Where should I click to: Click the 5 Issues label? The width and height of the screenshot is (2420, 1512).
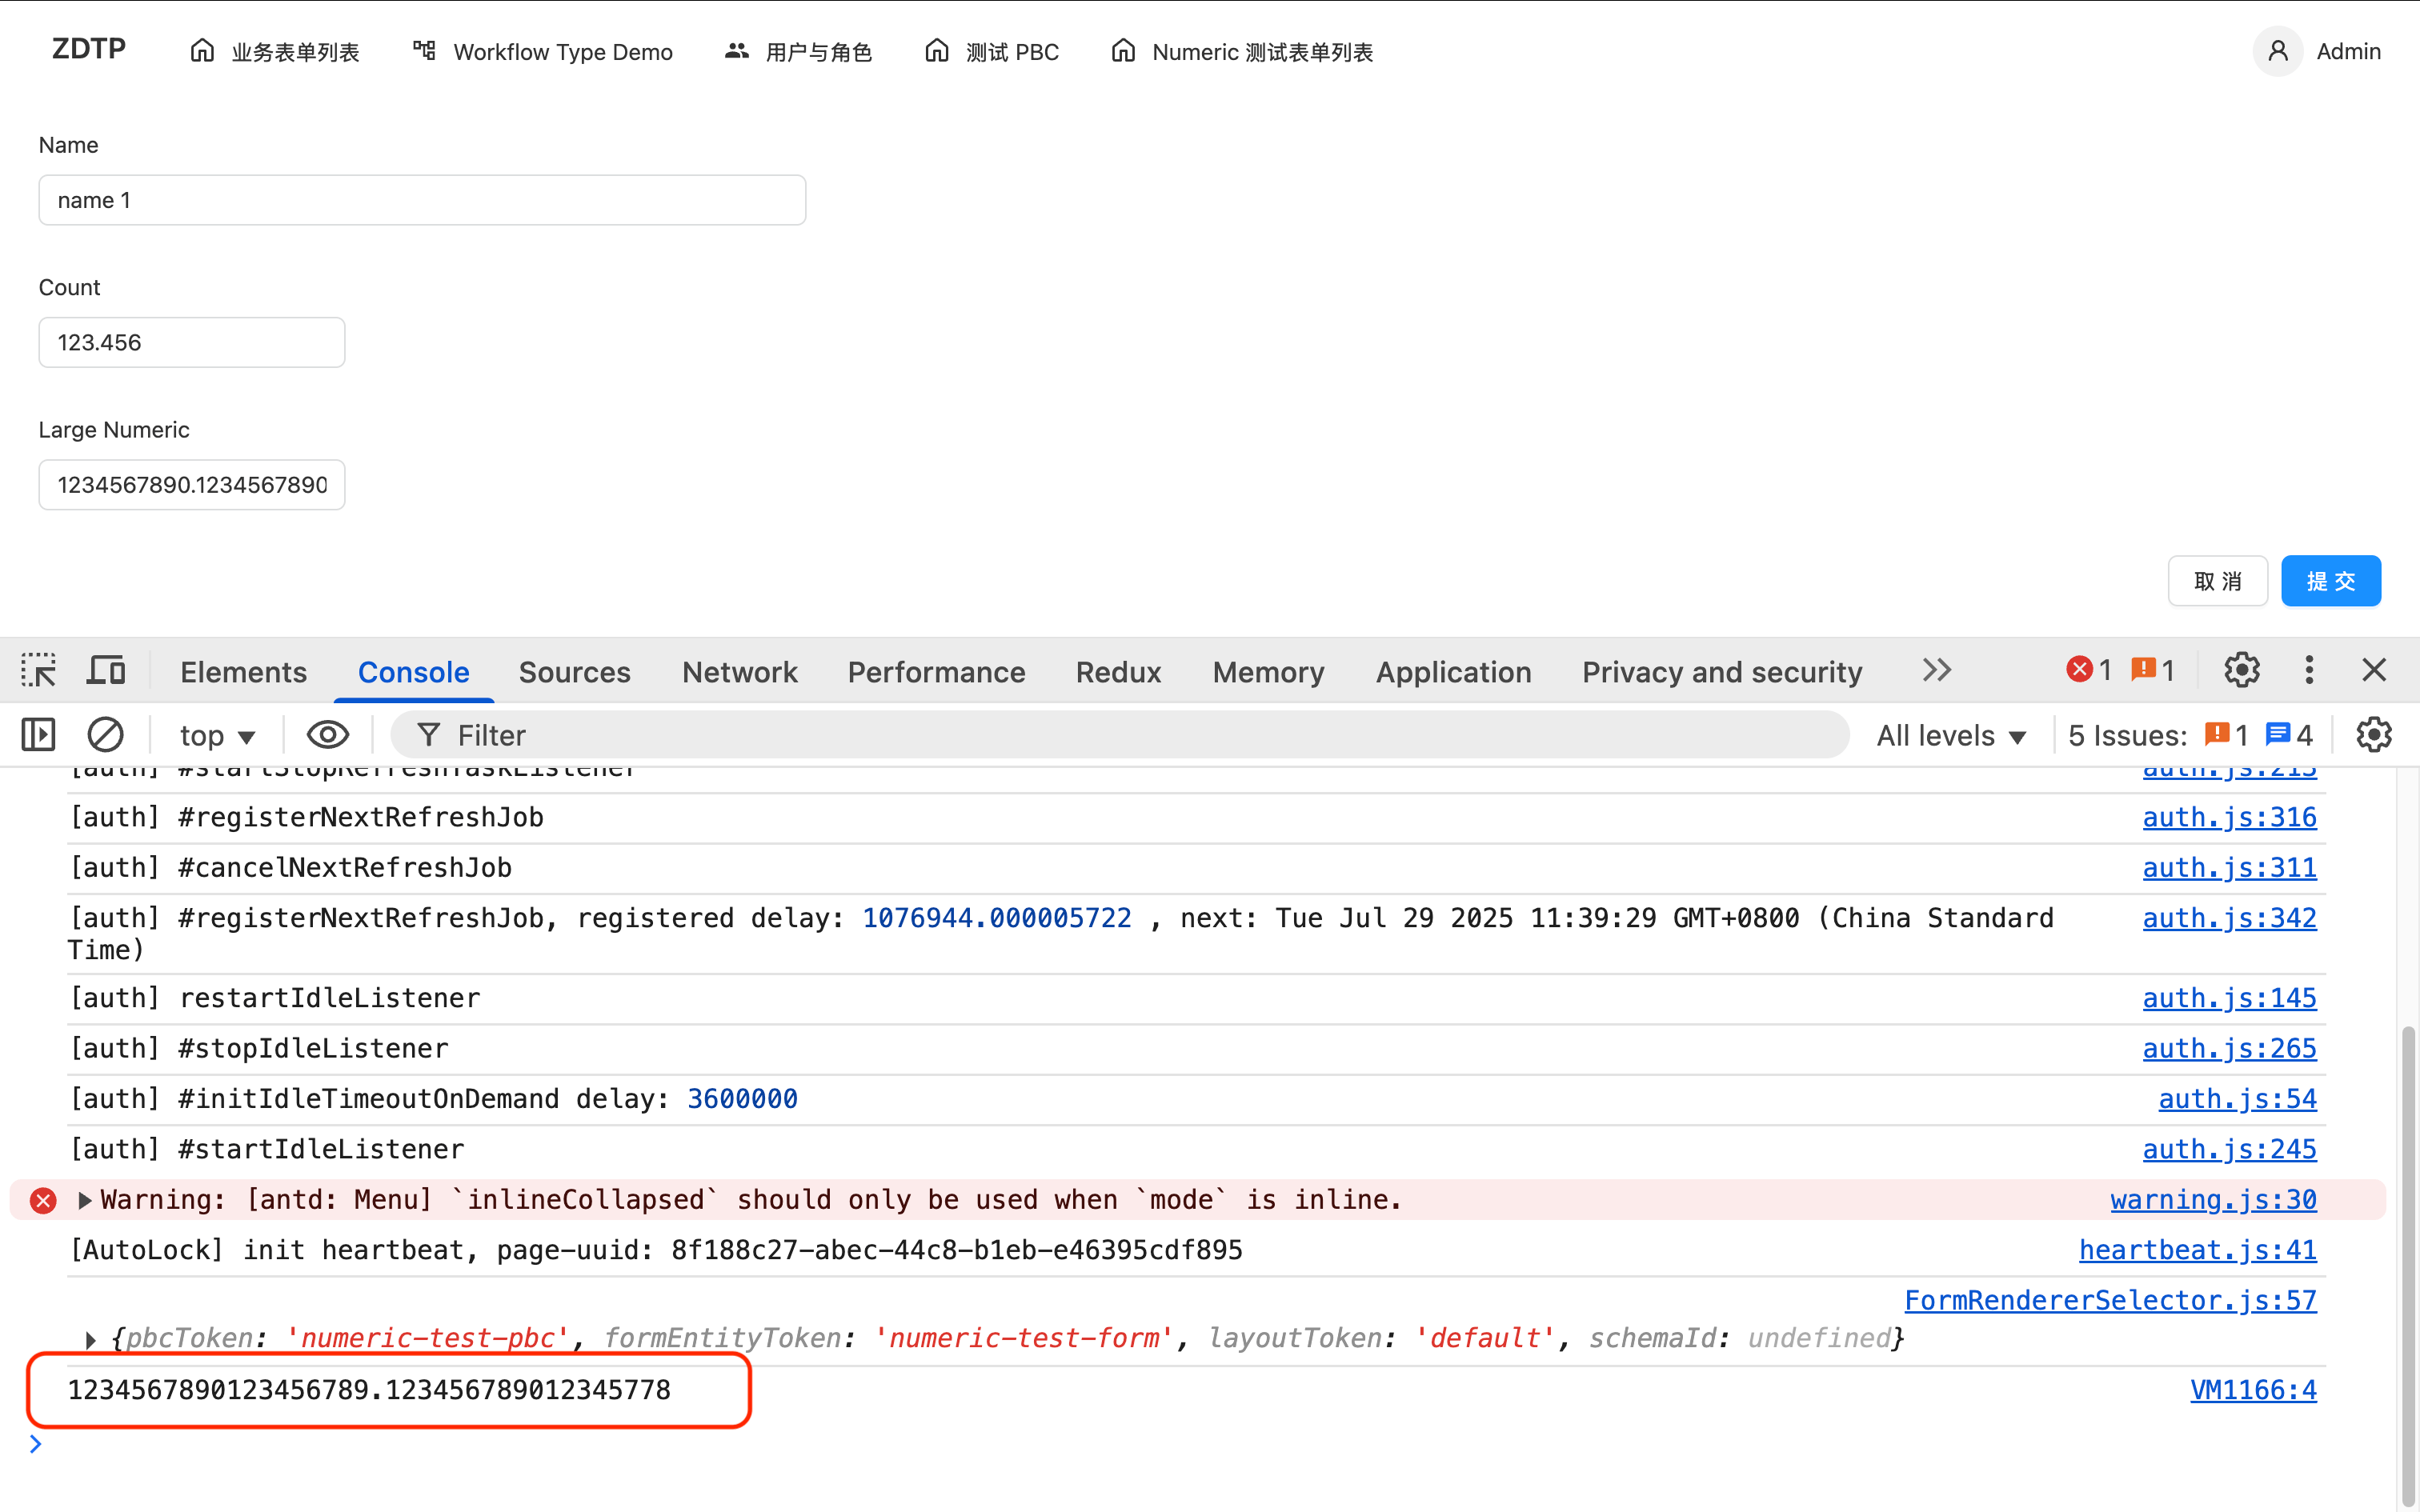pos(2127,735)
